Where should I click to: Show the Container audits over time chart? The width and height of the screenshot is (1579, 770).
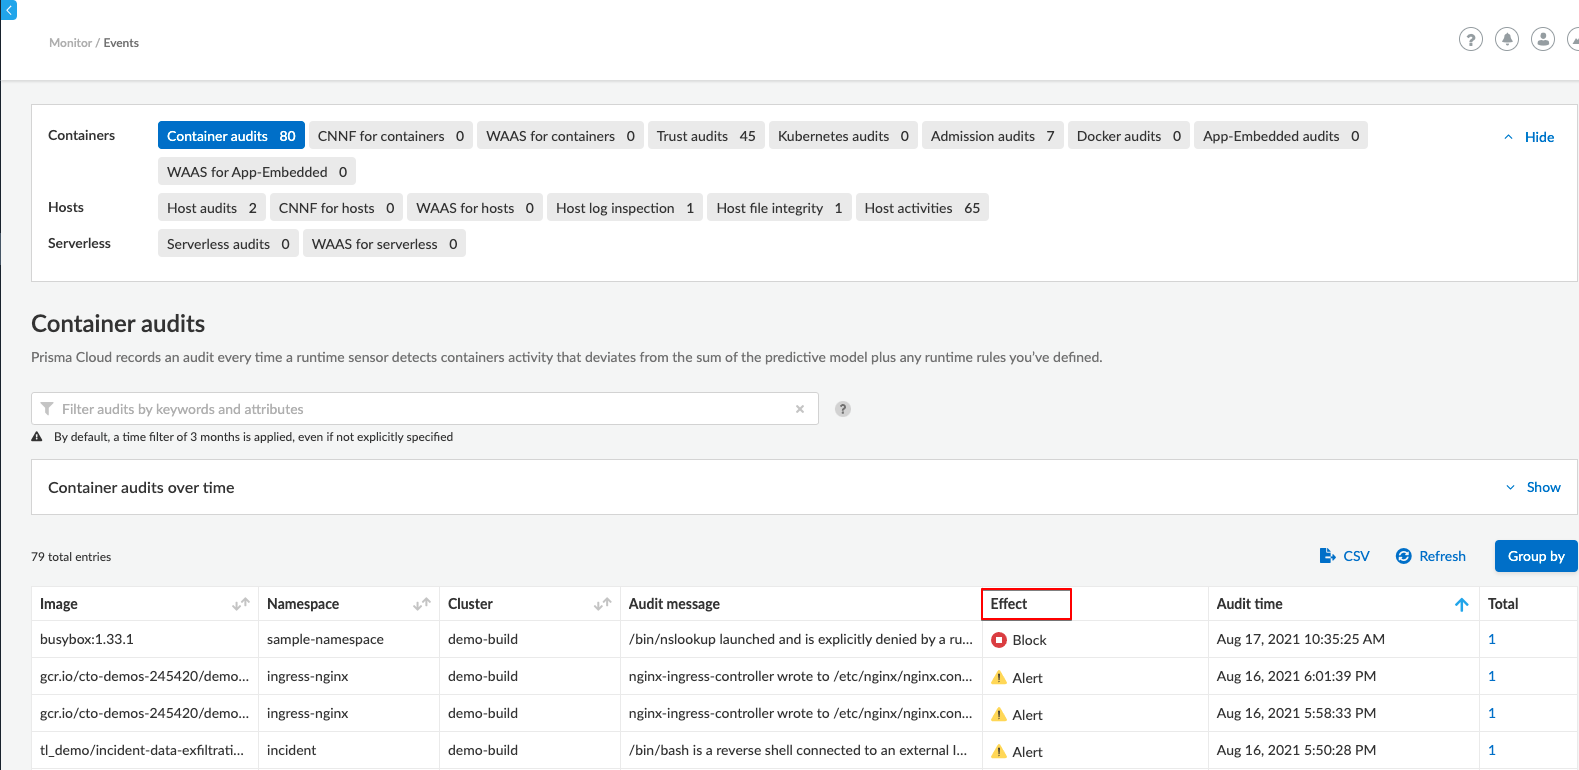pos(1533,487)
